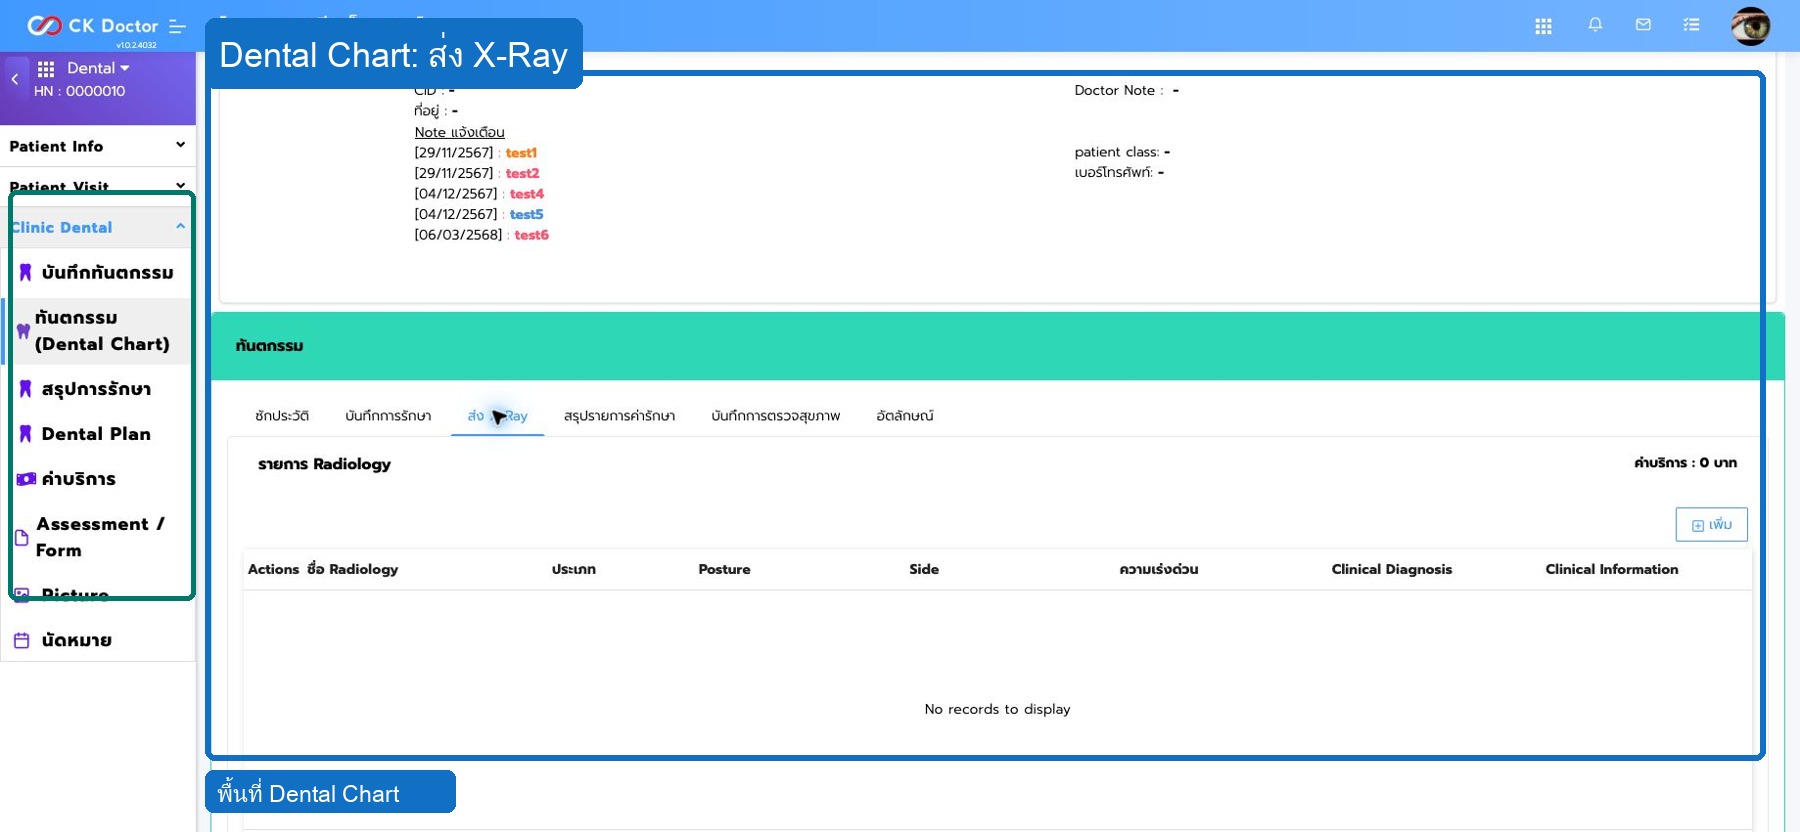Click the ประเภท column header
The image size is (1800, 832).
tap(574, 569)
